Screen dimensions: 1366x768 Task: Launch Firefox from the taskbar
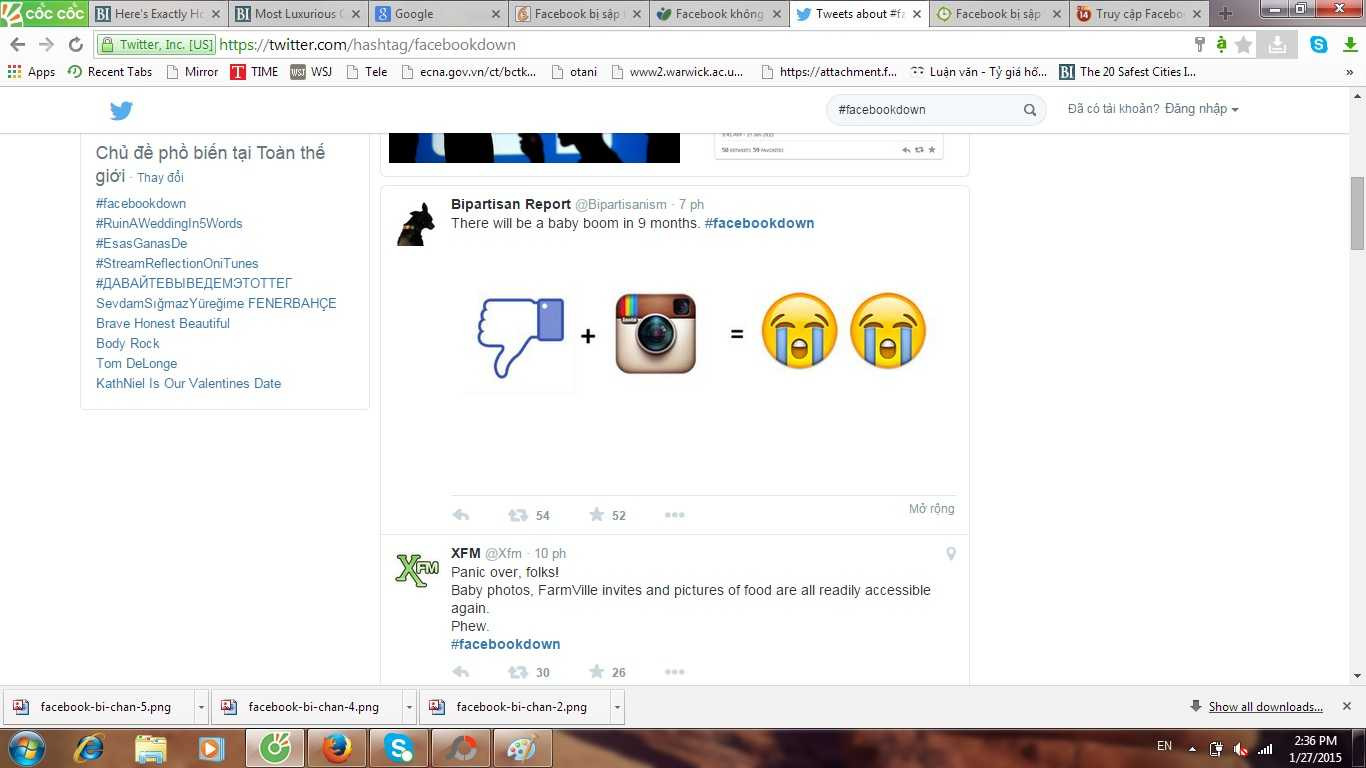coord(337,747)
